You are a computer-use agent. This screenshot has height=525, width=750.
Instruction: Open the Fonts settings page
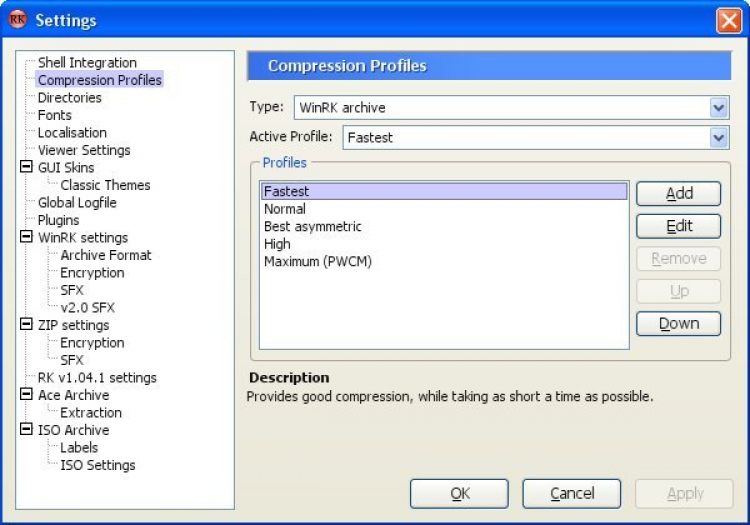[55, 115]
